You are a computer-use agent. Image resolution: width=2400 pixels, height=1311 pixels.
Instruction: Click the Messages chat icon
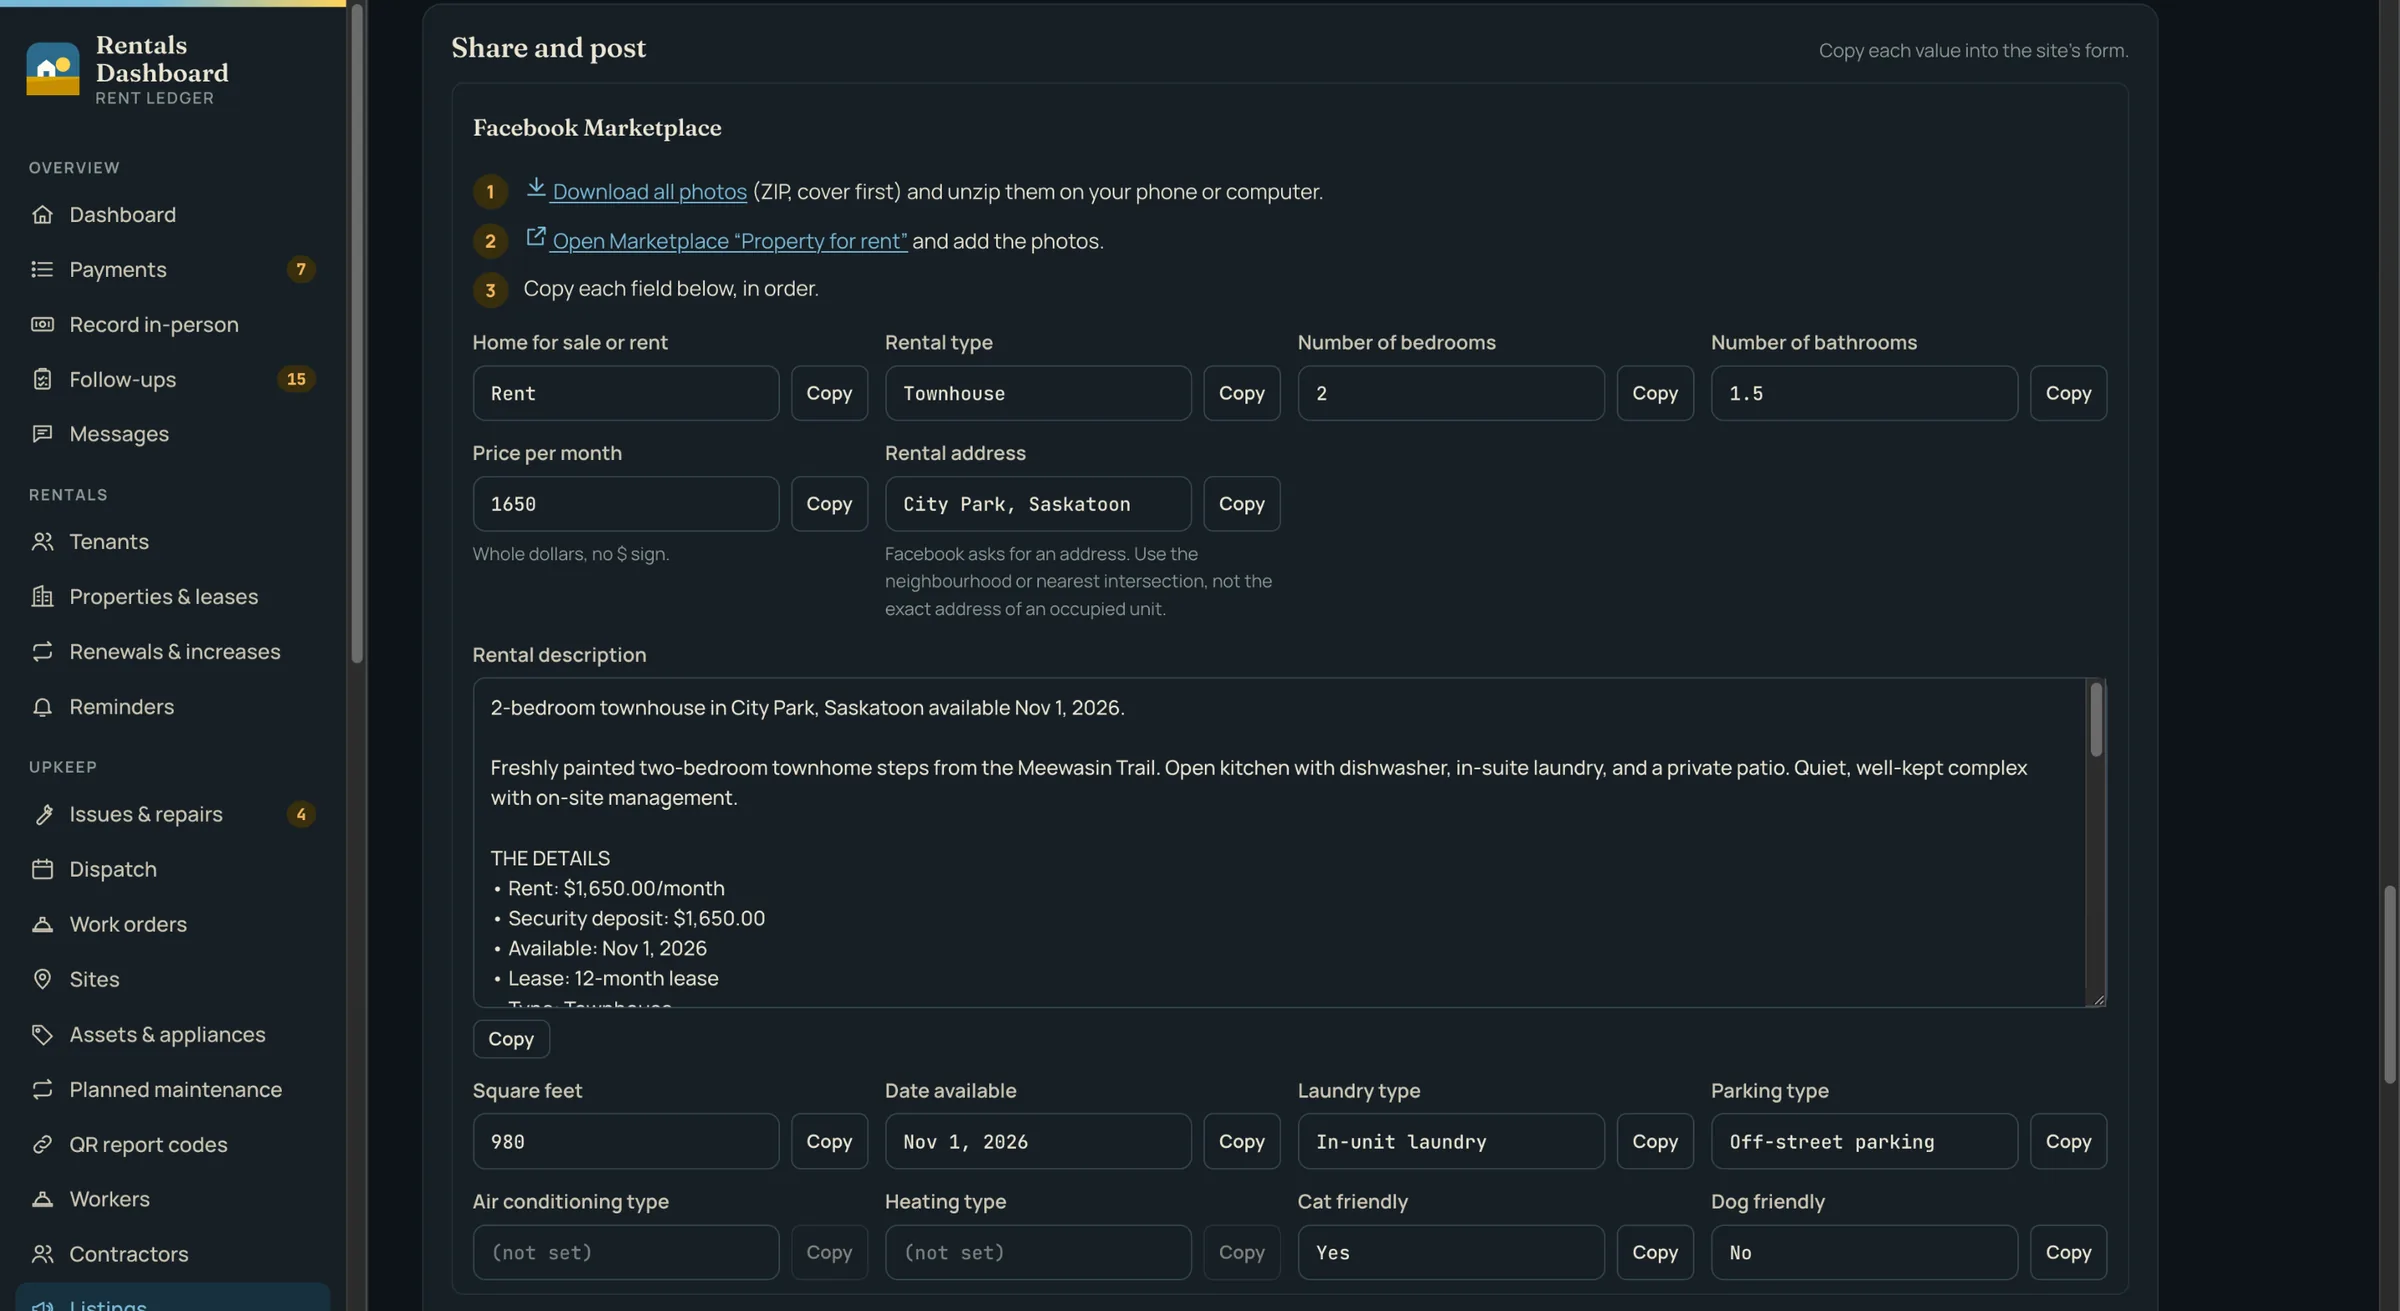click(x=42, y=434)
